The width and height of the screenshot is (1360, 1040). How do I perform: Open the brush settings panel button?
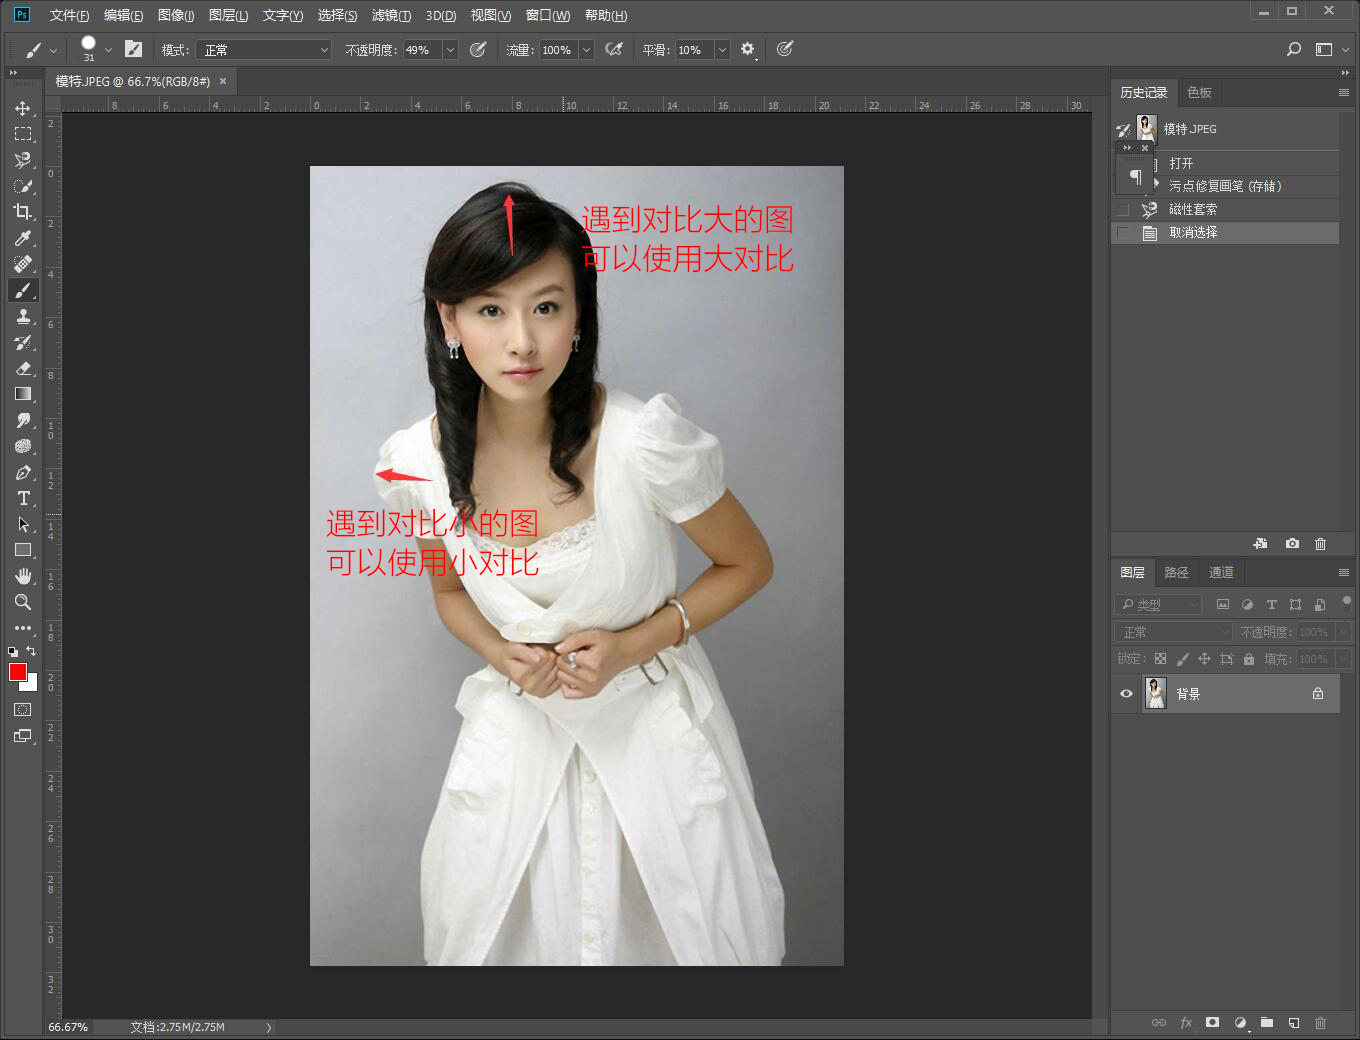point(133,49)
